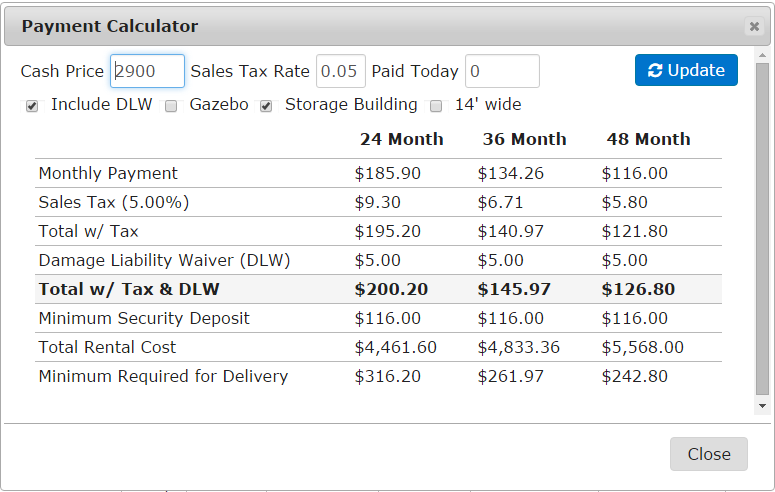Screen dimensions: 775x492
Task: Click the scrollbar up arrow
Action: pyautogui.click(x=762, y=55)
